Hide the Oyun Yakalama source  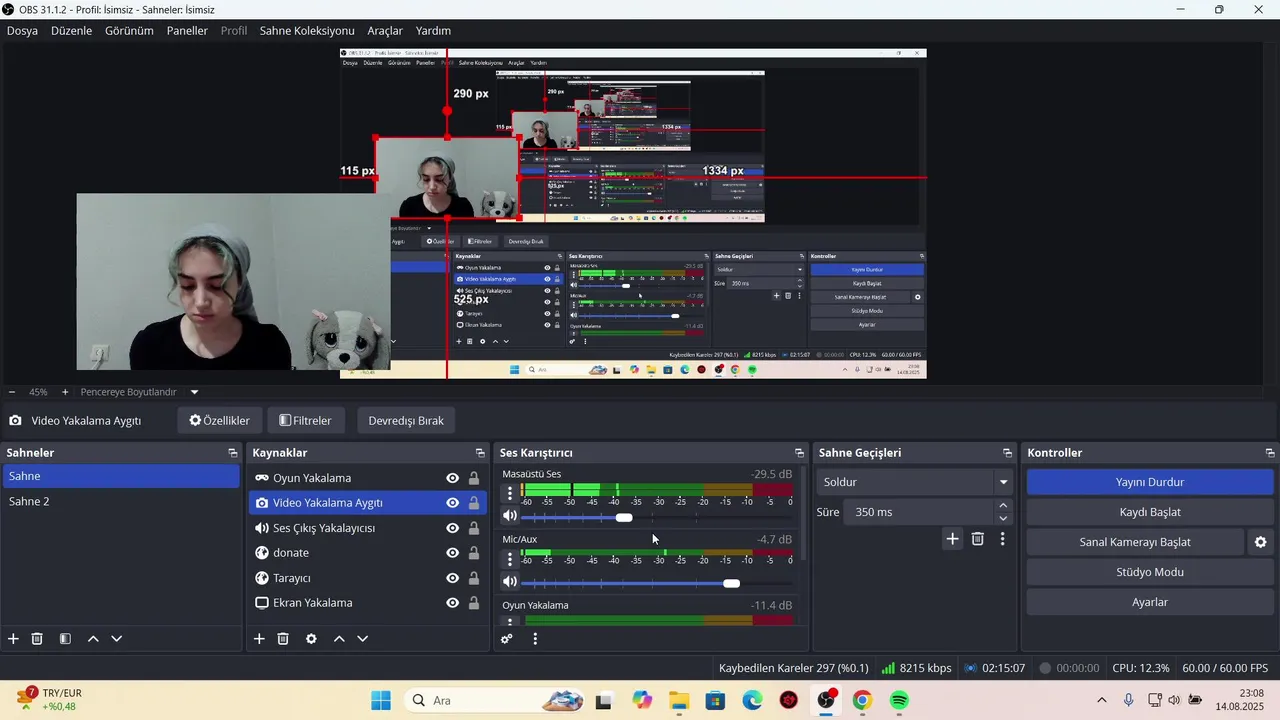453,478
